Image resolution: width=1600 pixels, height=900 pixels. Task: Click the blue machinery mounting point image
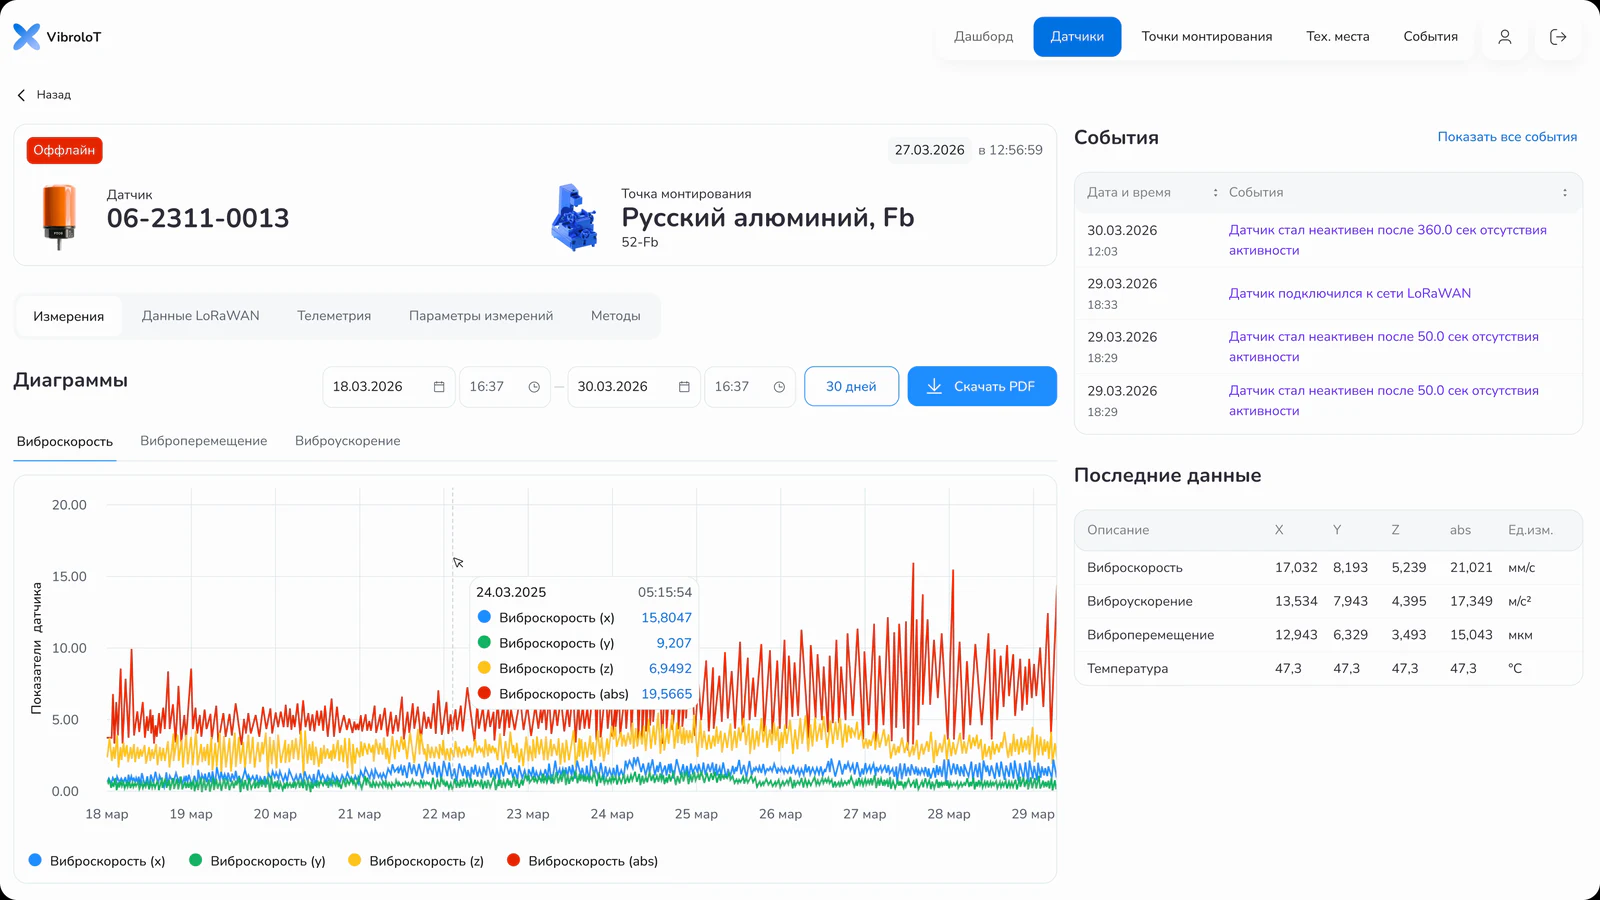pyautogui.click(x=575, y=217)
